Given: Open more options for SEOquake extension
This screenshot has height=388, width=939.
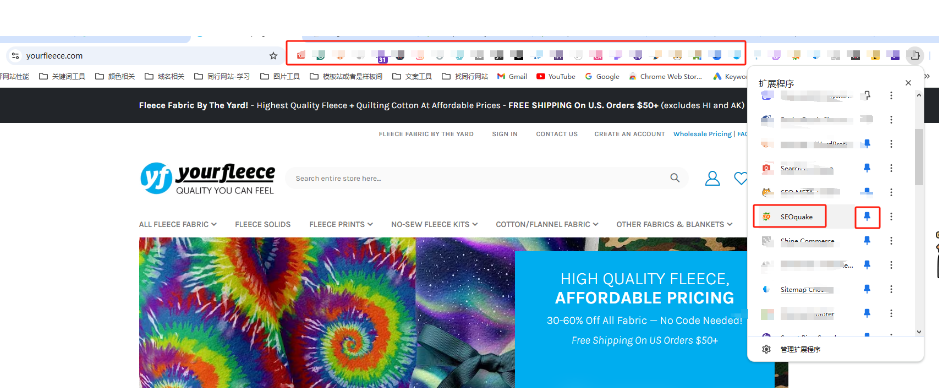Looking at the screenshot, I should pyautogui.click(x=891, y=217).
